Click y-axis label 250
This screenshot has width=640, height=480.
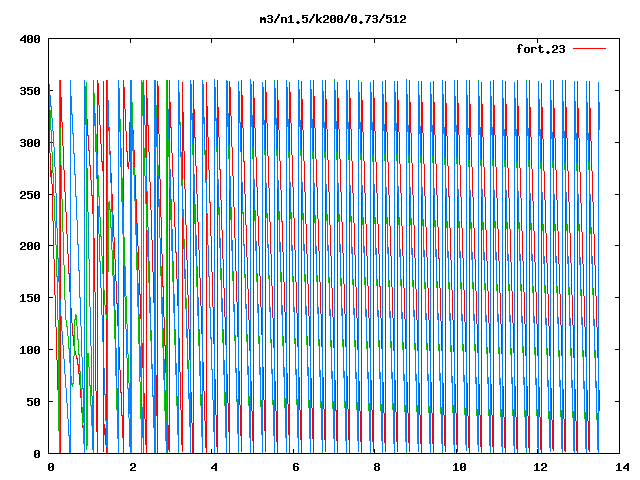click(x=30, y=195)
